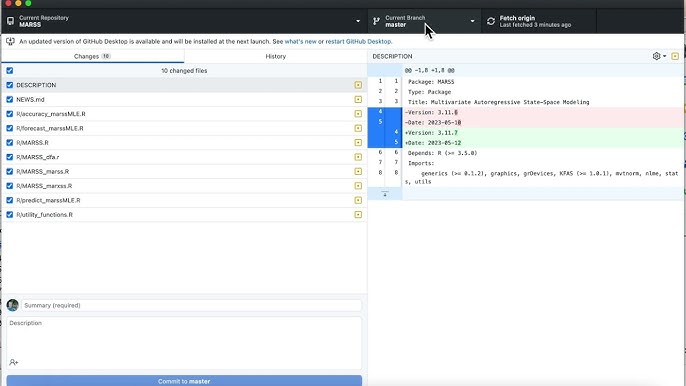The image size is (686, 386).
Task: Click the 'restart GitHub Desktop' link
Action: (358, 42)
